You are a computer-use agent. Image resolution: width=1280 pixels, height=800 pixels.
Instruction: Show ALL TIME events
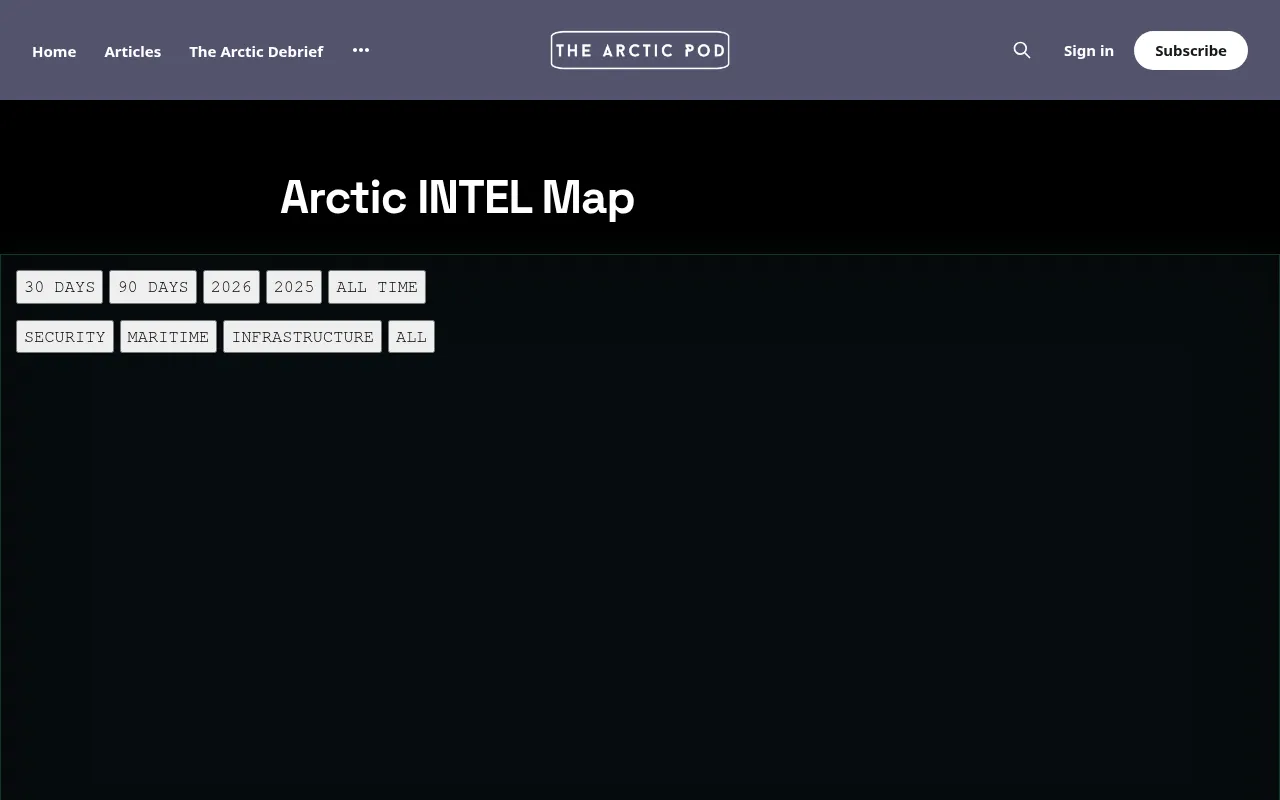(377, 287)
